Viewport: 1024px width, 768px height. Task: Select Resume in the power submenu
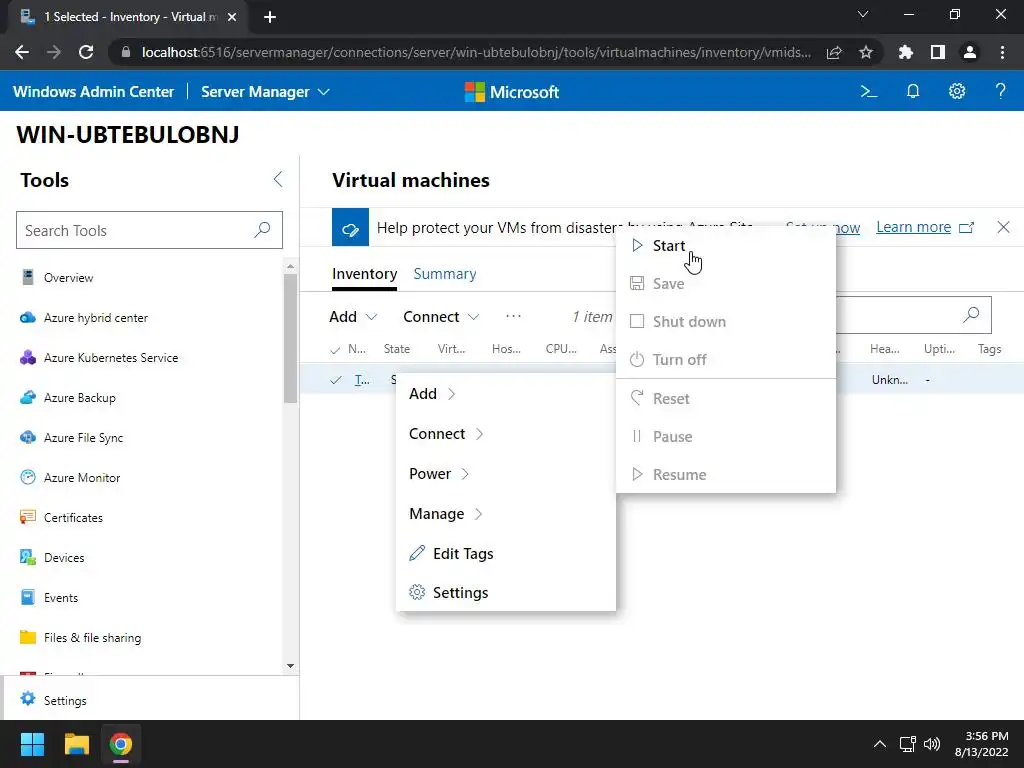point(726,474)
